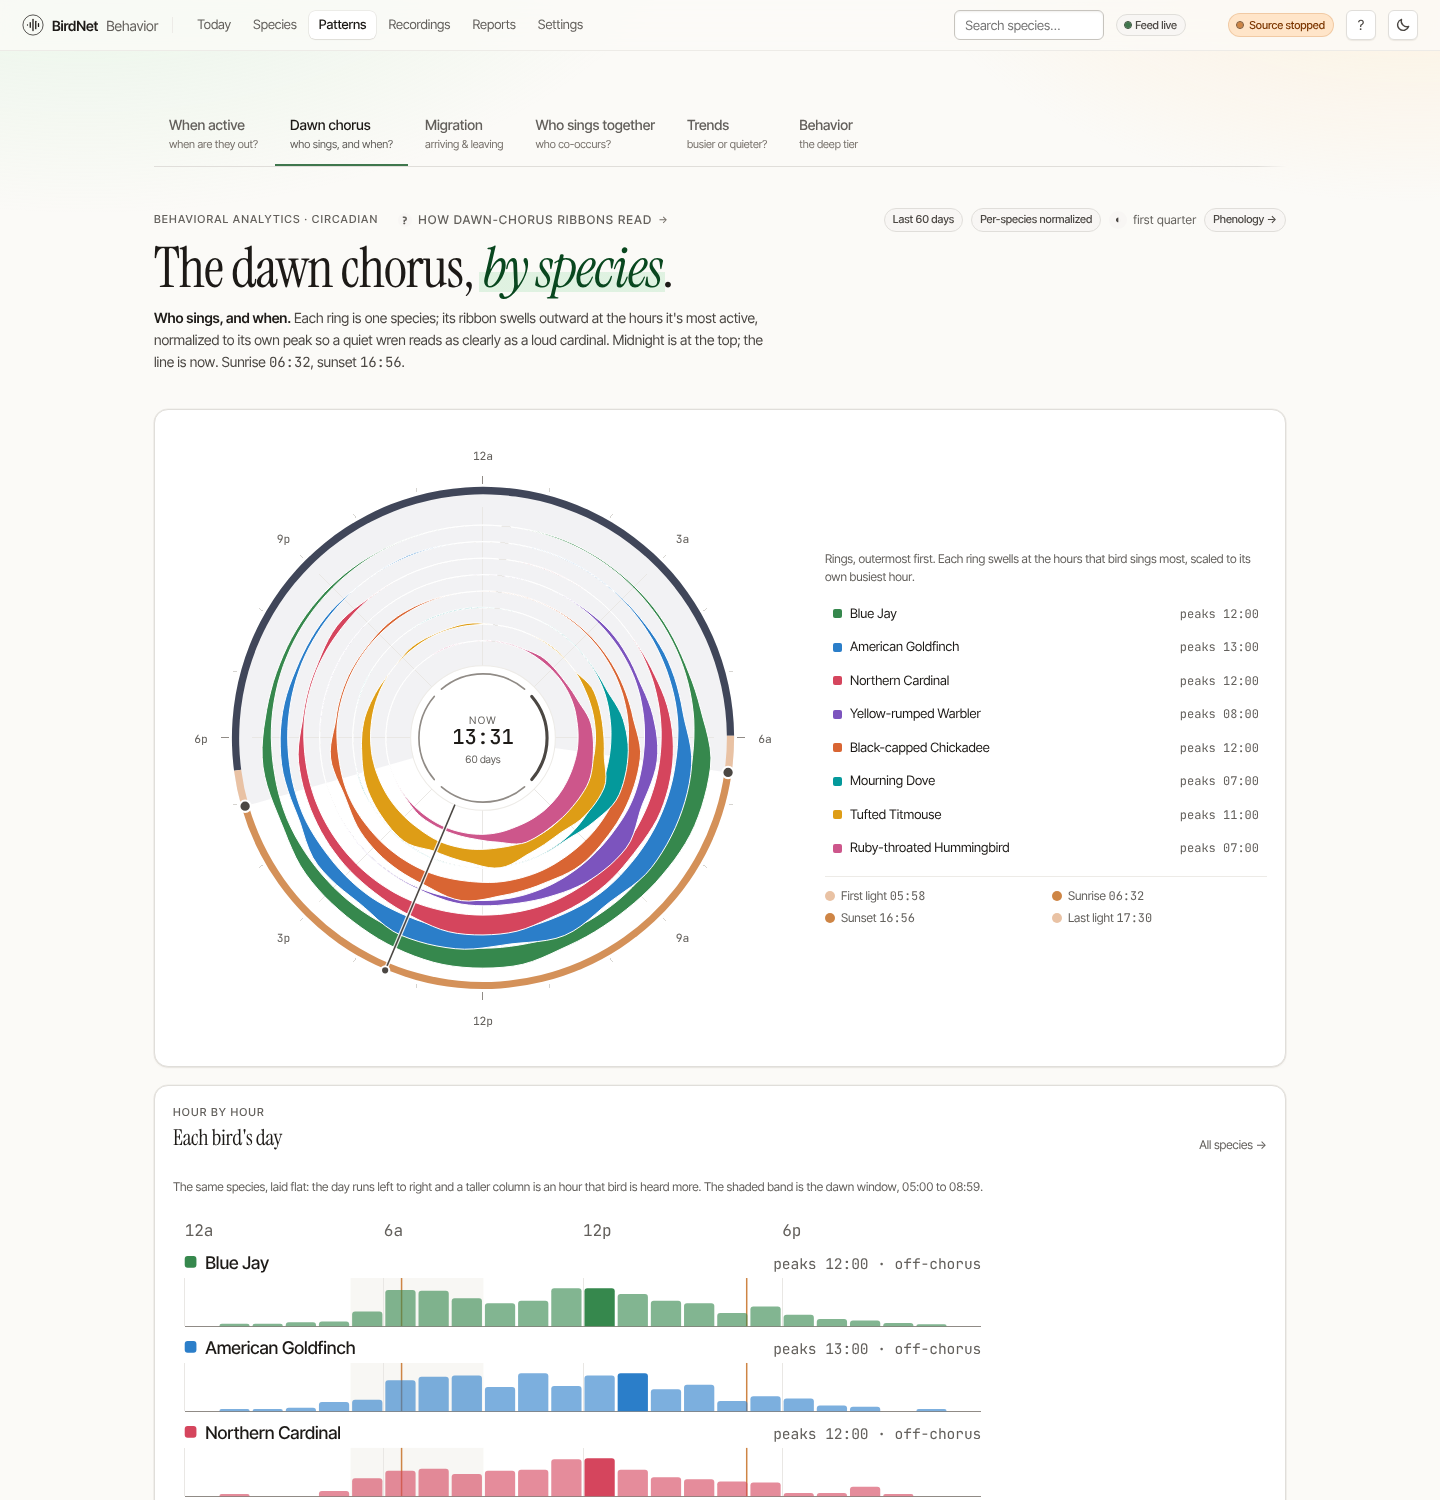Image resolution: width=1440 pixels, height=1500 pixels.
Task: Select Black-capped Chickadee in the ring legend
Action: [1046, 748]
